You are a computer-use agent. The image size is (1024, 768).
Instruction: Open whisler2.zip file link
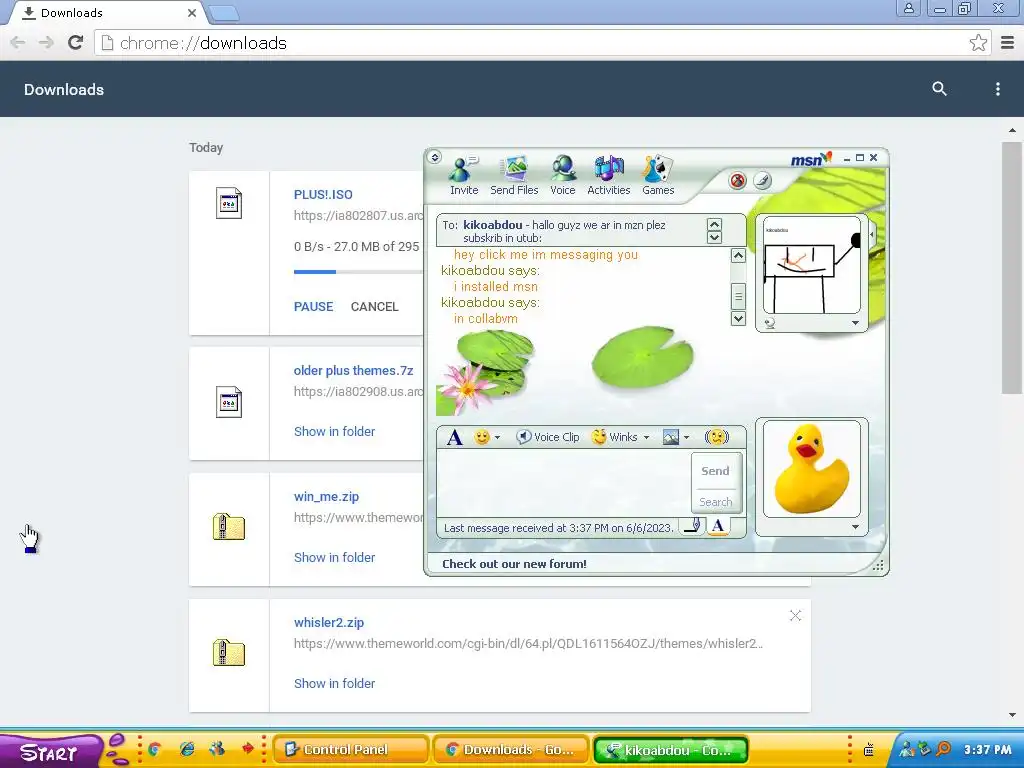coord(328,622)
